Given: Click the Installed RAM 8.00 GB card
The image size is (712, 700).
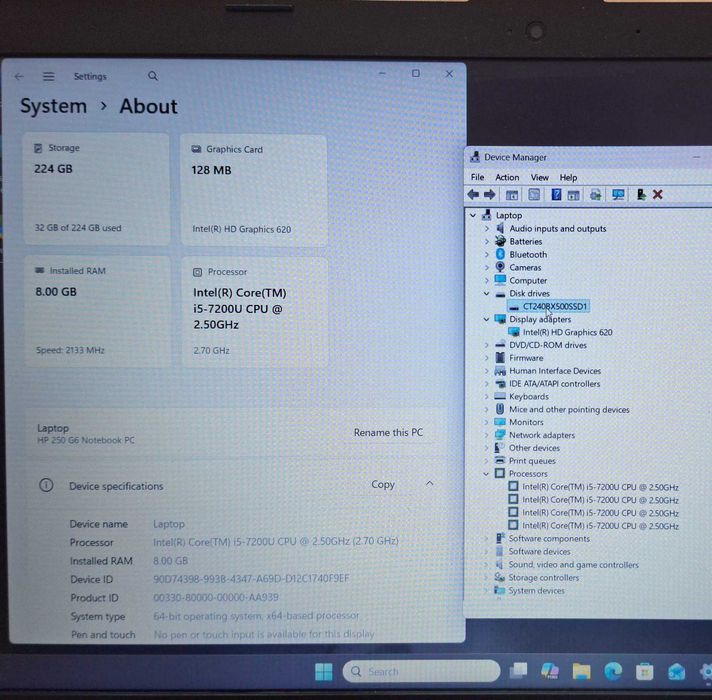Looking at the screenshot, I should tap(97, 311).
